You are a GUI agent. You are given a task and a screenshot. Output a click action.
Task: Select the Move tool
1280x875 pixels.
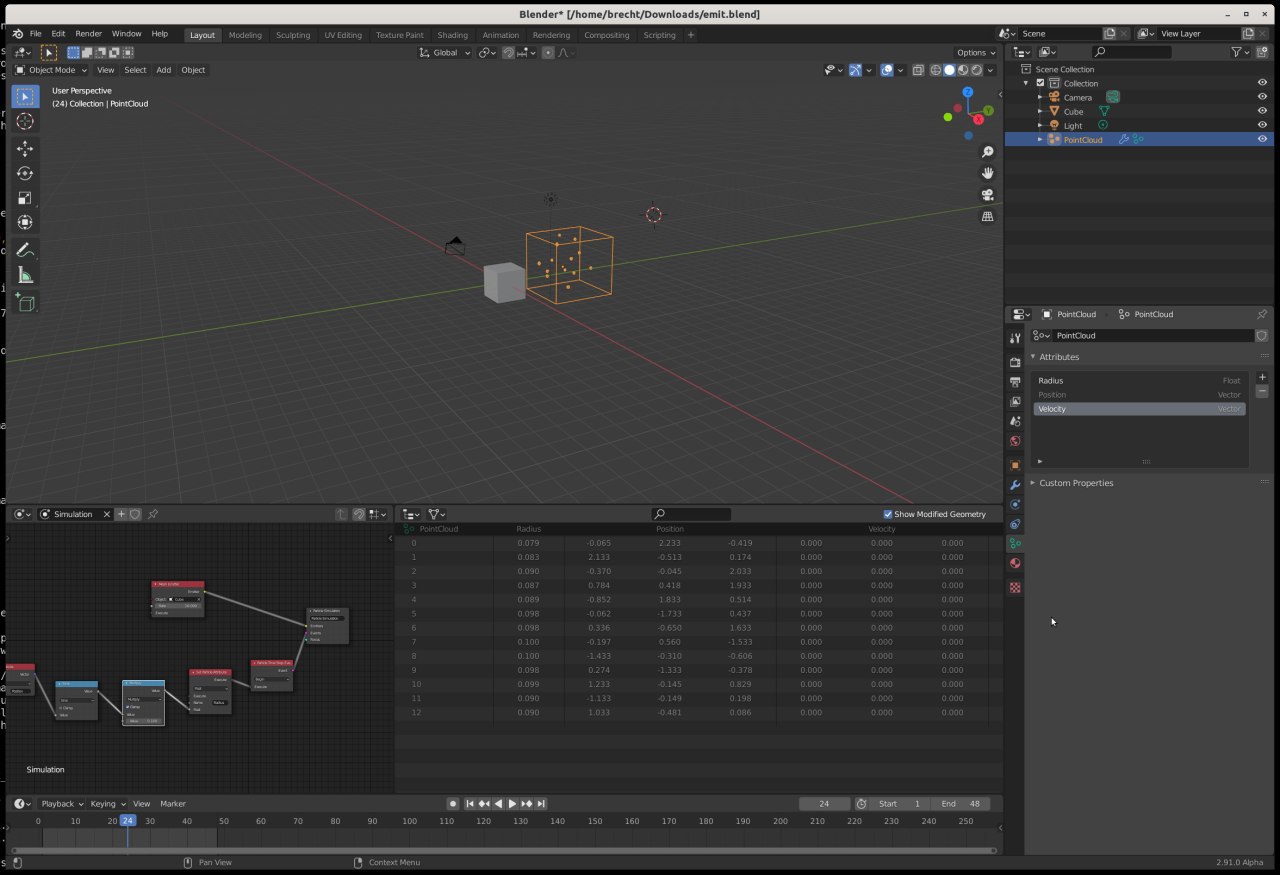tap(25, 148)
